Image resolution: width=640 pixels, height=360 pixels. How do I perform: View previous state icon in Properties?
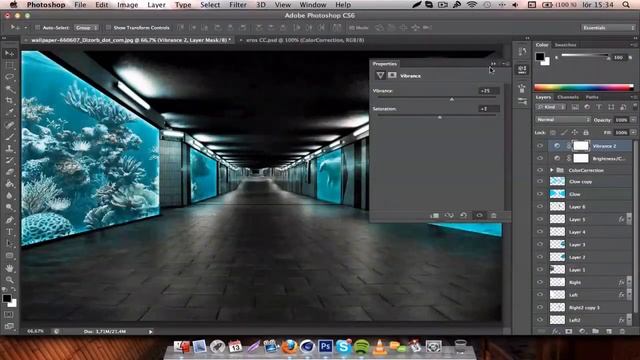[x=449, y=216]
